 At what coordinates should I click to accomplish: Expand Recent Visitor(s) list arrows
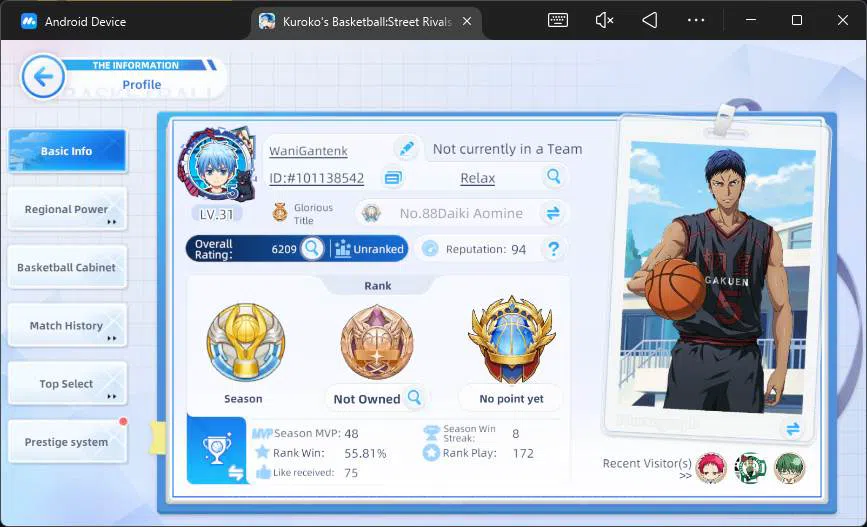pos(686,476)
